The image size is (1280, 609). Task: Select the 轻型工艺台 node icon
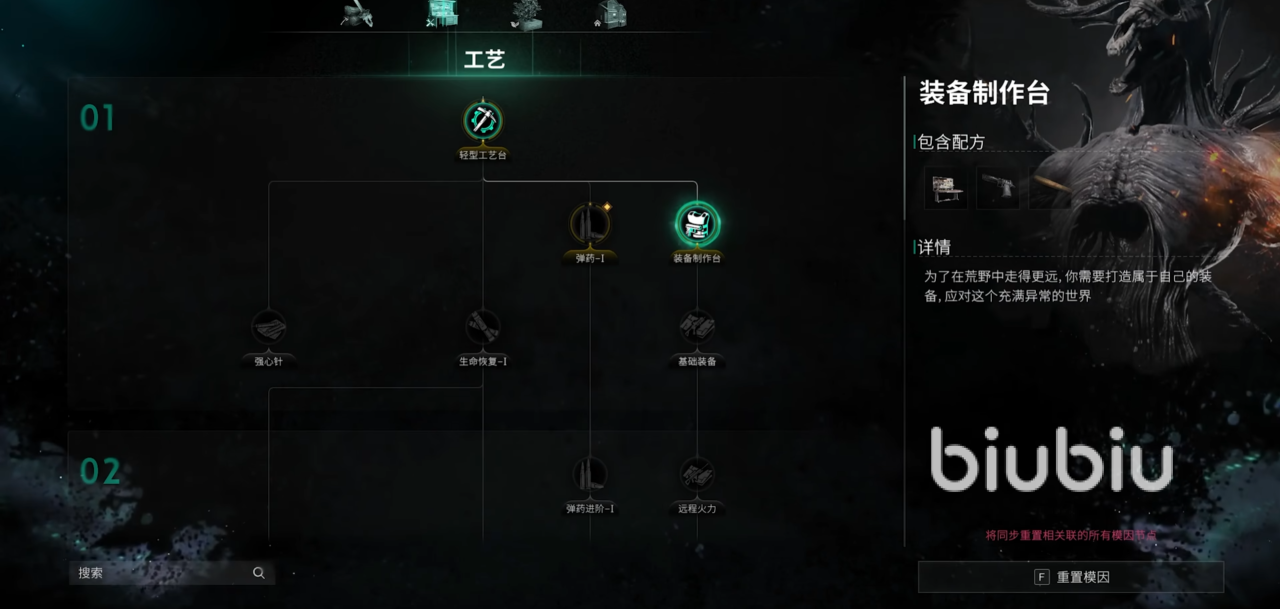[483, 121]
